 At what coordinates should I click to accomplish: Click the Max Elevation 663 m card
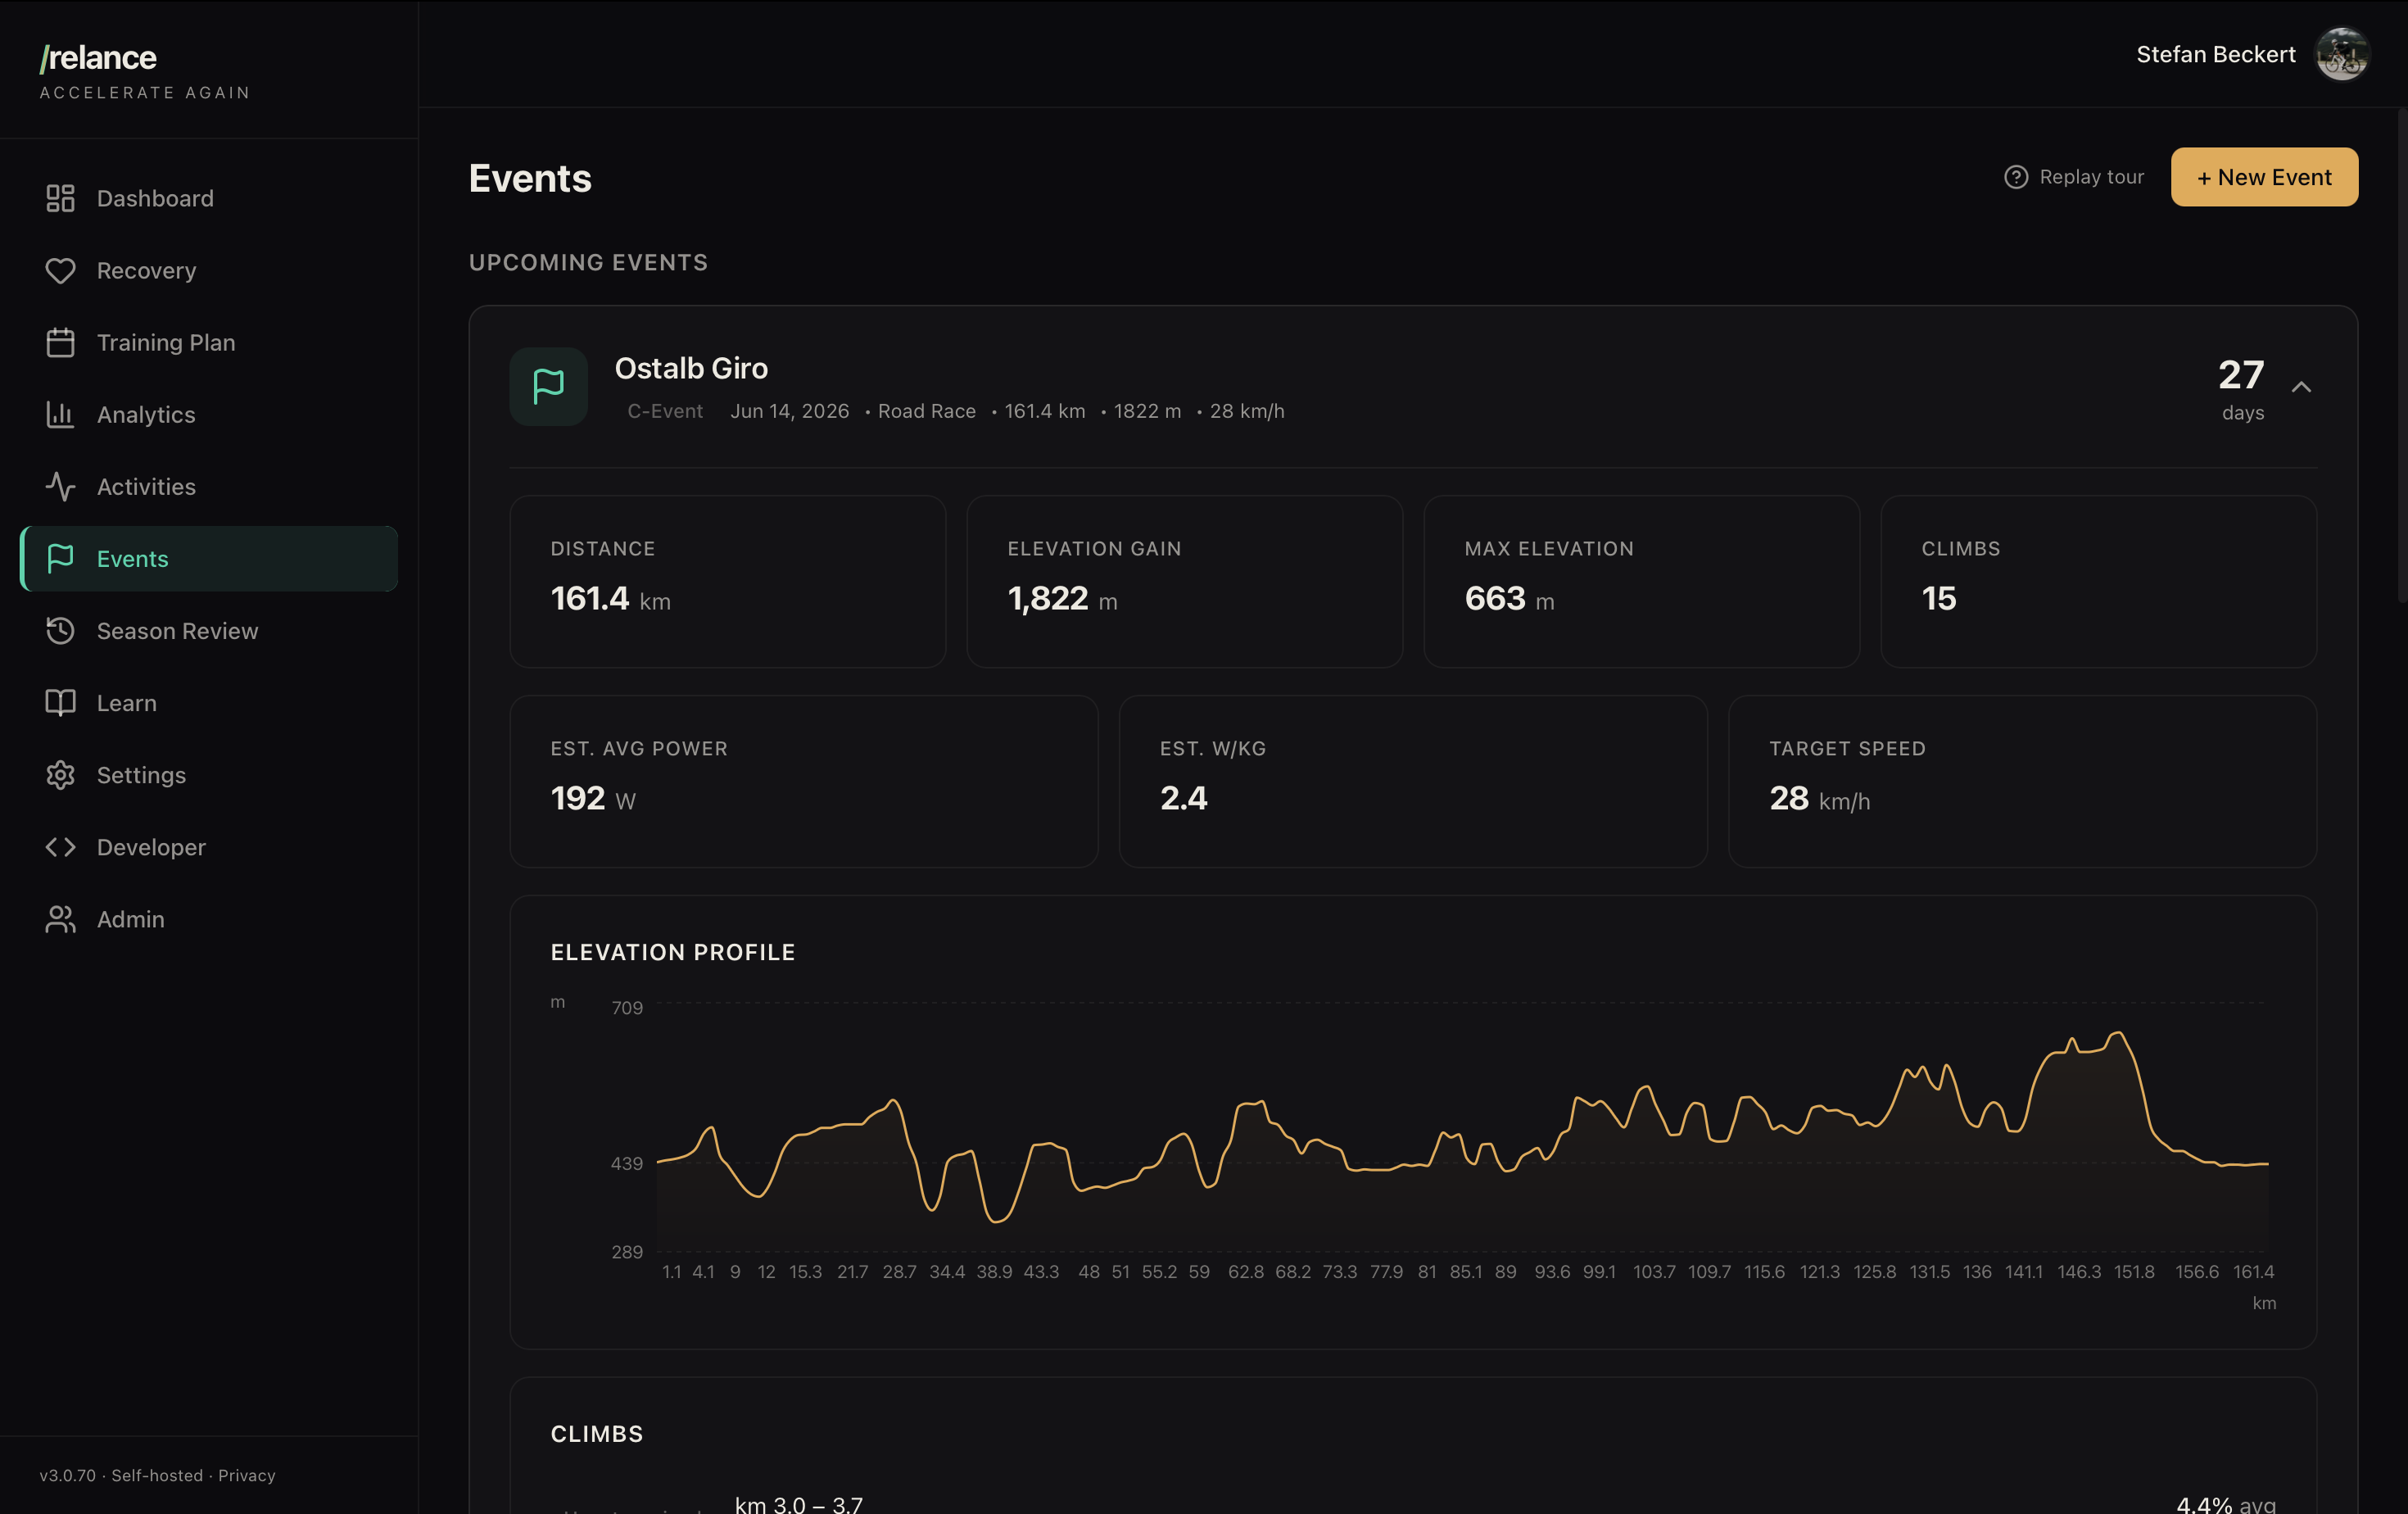tap(1641, 581)
